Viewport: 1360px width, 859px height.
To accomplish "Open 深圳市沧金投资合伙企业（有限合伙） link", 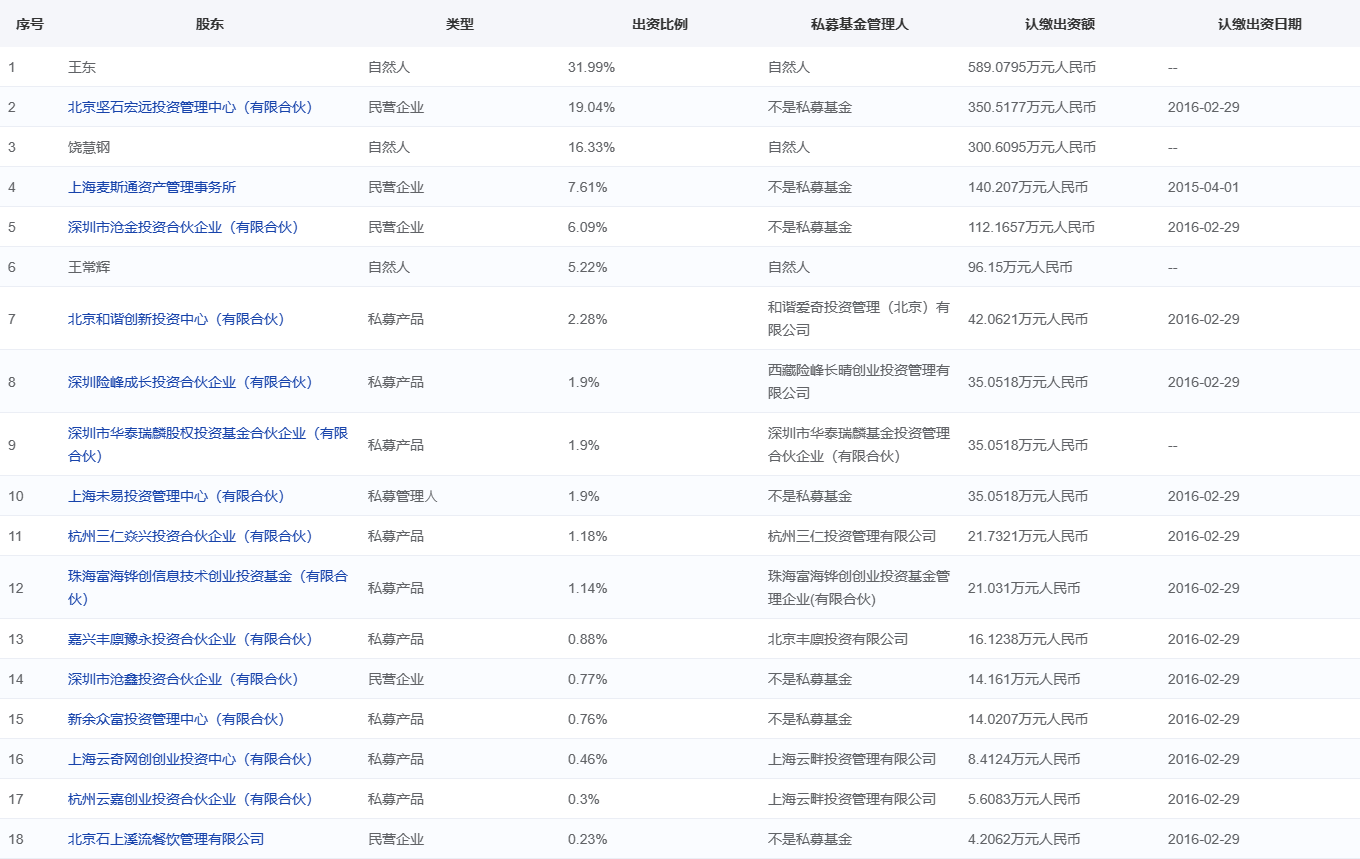I will point(183,227).
